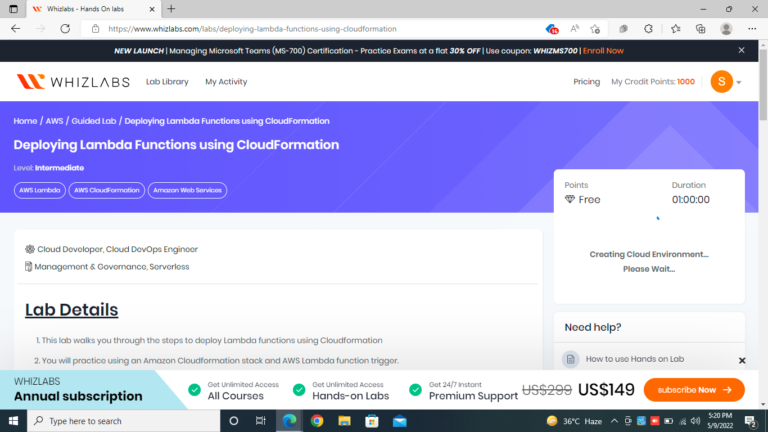Click the Hands-on Labs green checkmark
The image size is (768, 432).
(299, 390)
